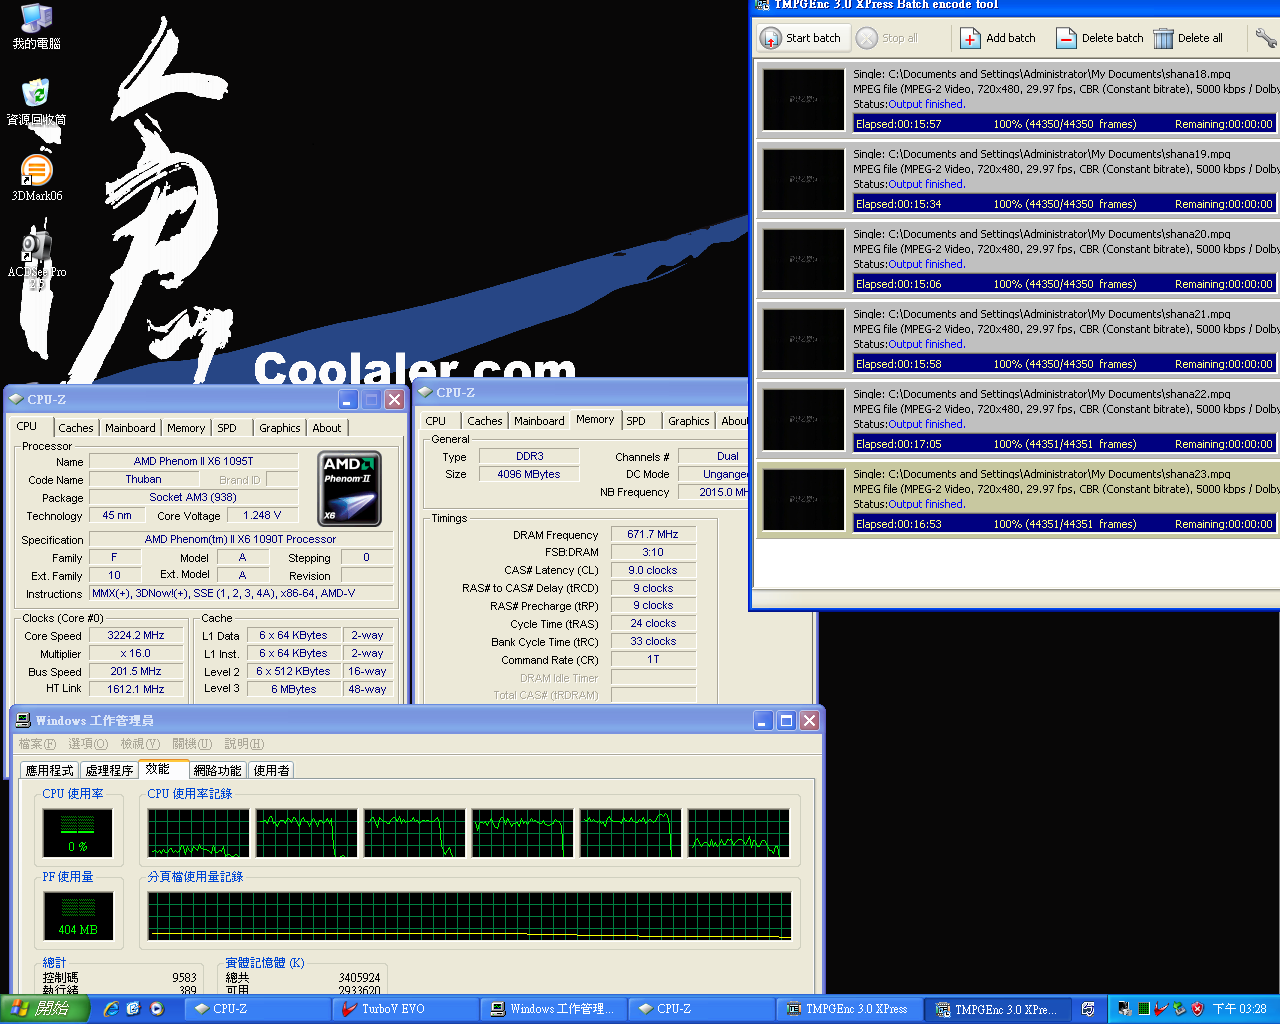Select the '4096 MBytes' memory size value
The image size is (1280, 1024).
click(529, 474)
